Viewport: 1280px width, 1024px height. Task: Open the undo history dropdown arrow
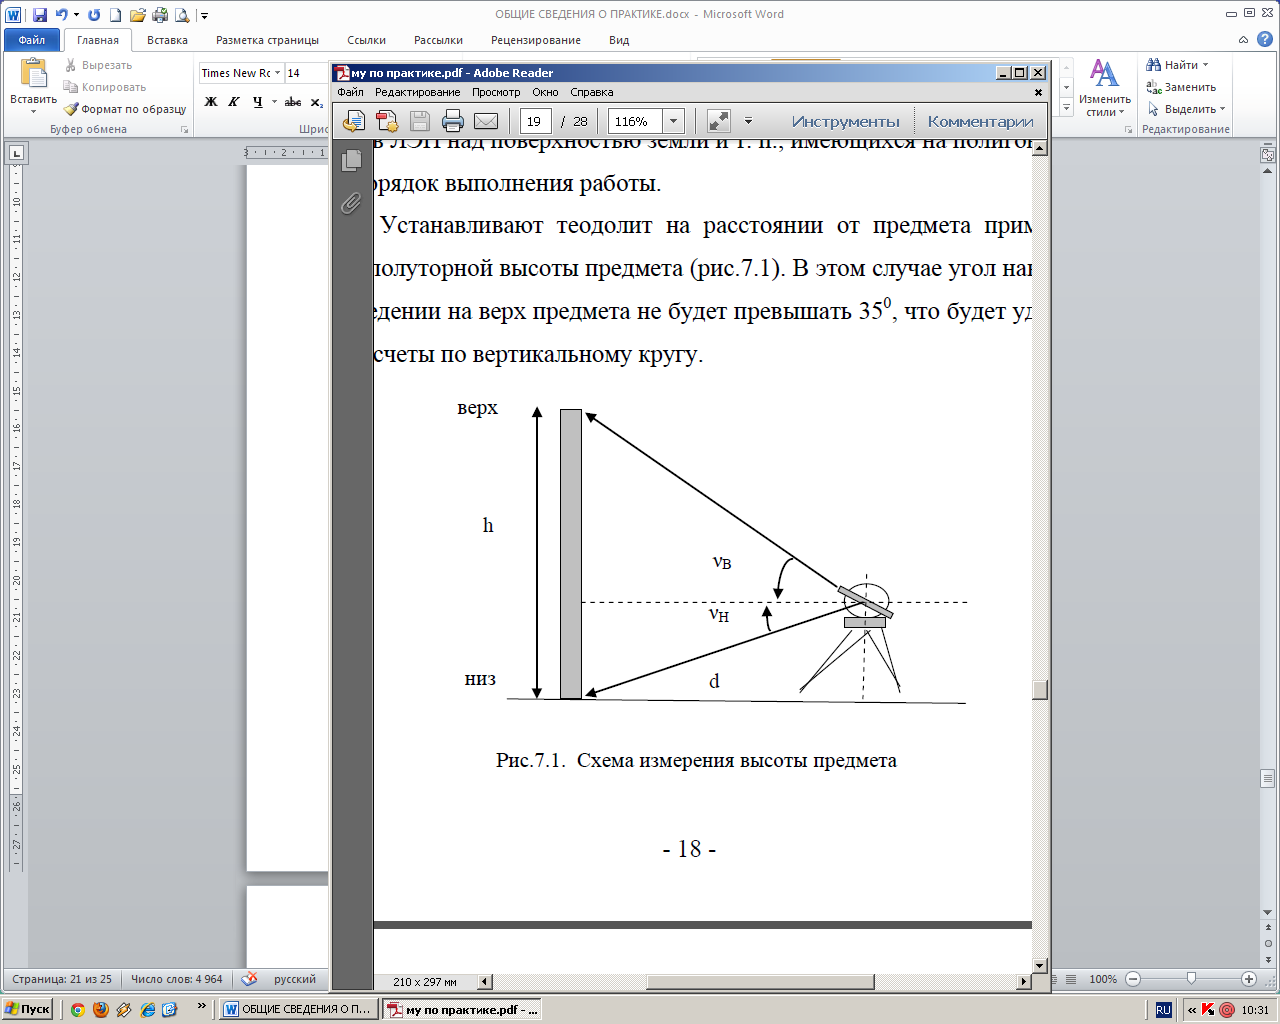(76, 15)
